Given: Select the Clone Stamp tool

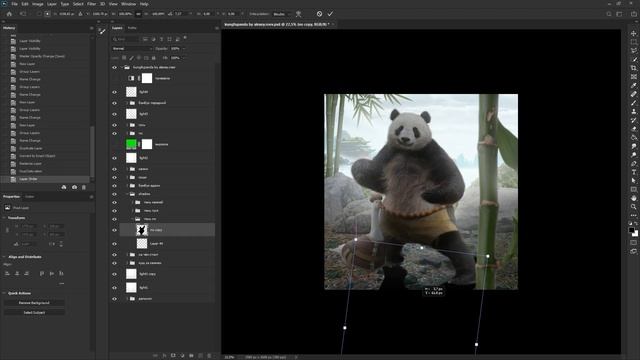Looking at the screenshot, I should (633, 111).
